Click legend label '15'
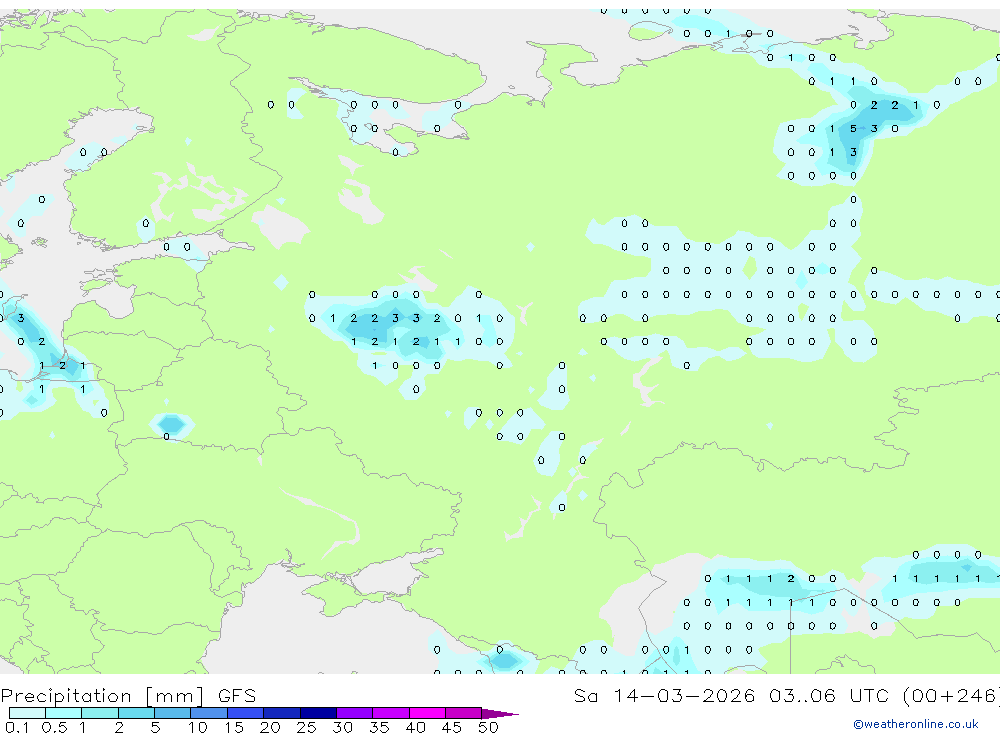 pos(234,727)
